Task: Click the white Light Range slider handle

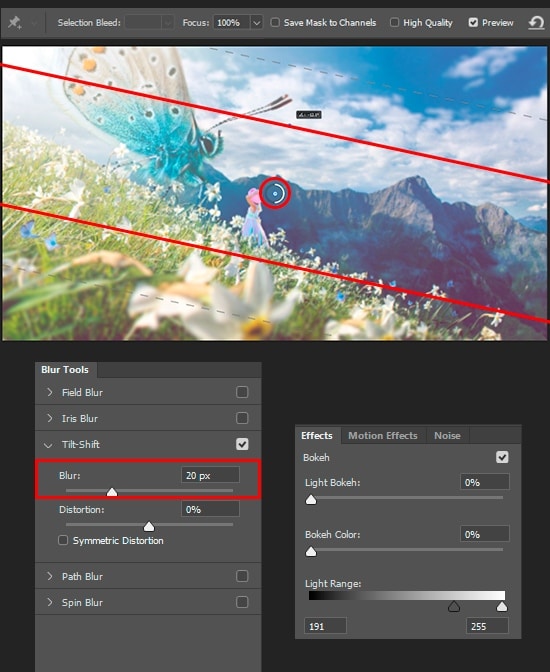Action: [502, 606]
